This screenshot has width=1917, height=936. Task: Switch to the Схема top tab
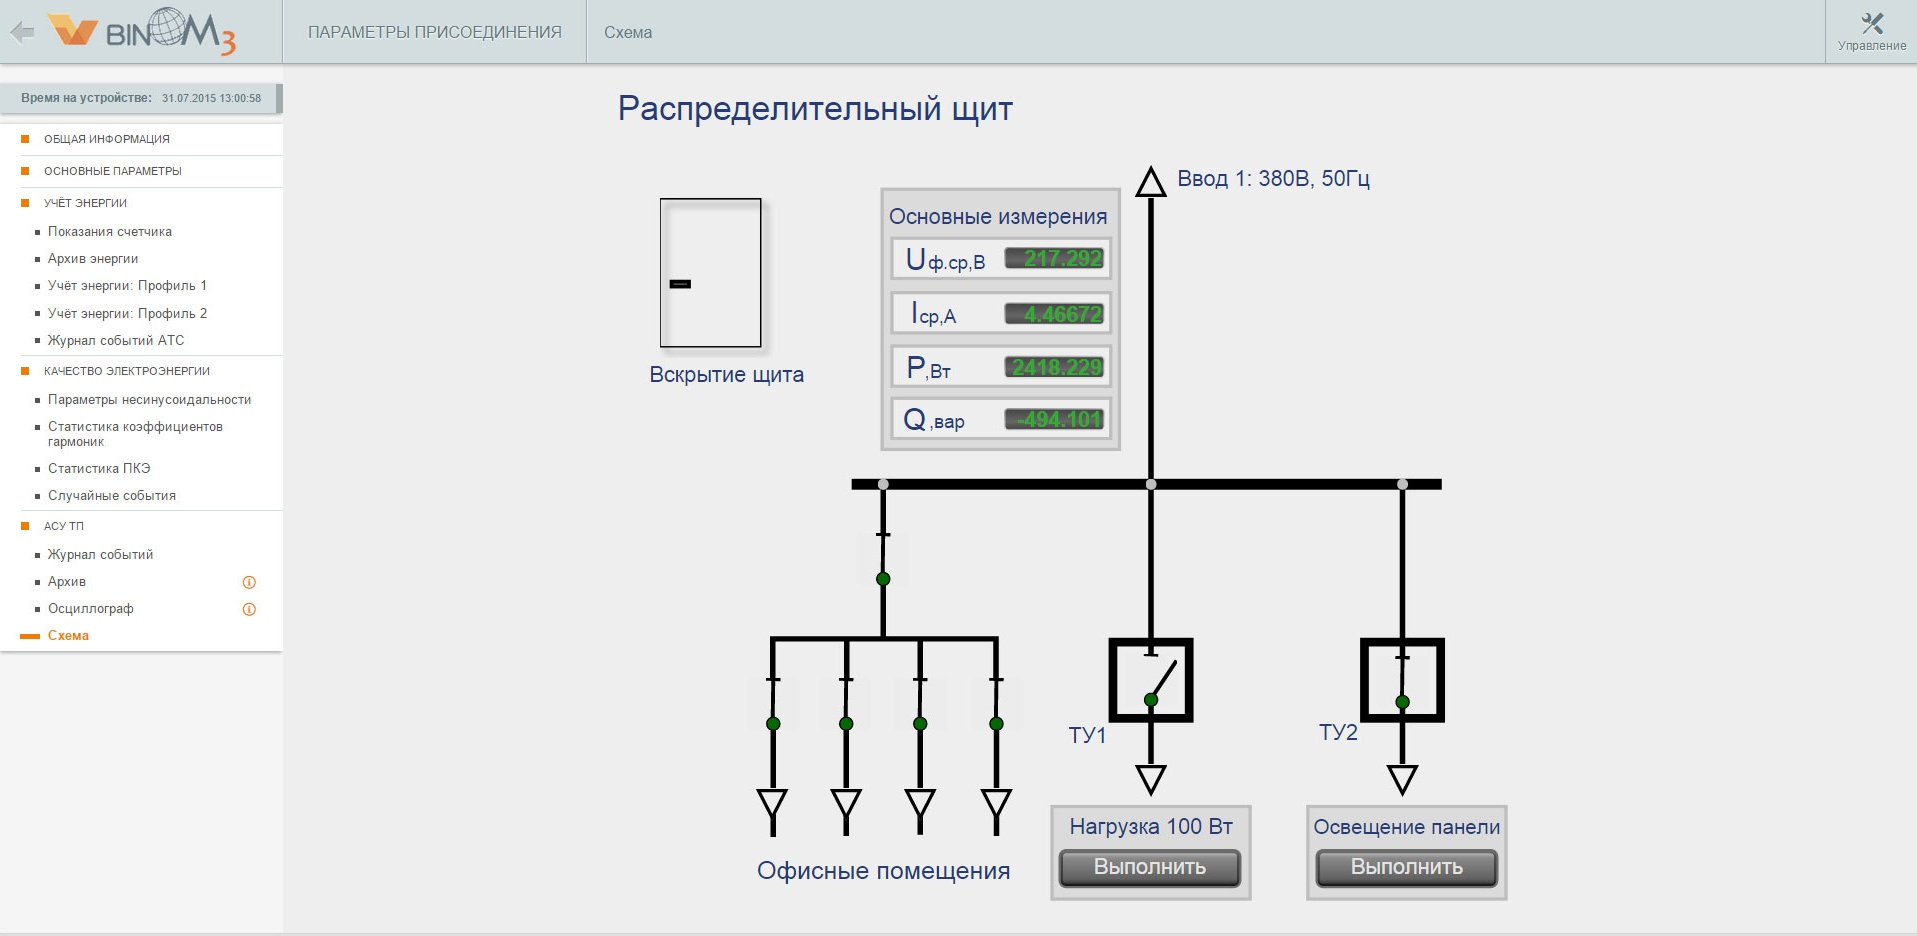pyautogui.click(x=628, y=32)
